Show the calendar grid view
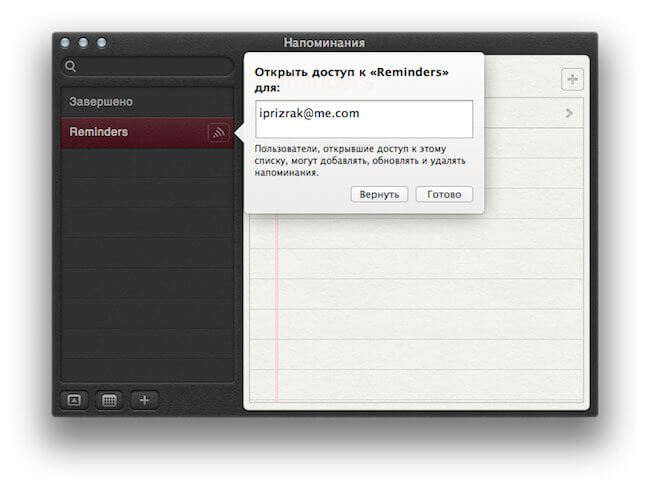This screenshot has width=650, height=489. [109, 400]
